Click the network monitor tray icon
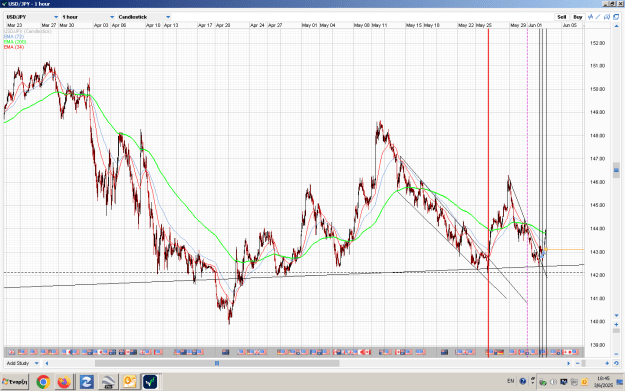This screenshot has width=625, height=391. pos(564,382)
